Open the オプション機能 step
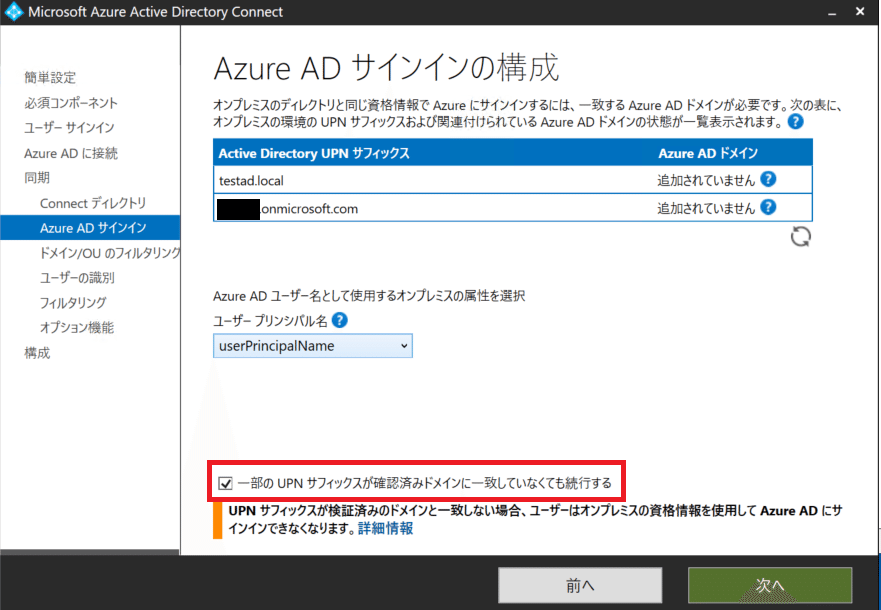881x610 pixels. point(77,327)
